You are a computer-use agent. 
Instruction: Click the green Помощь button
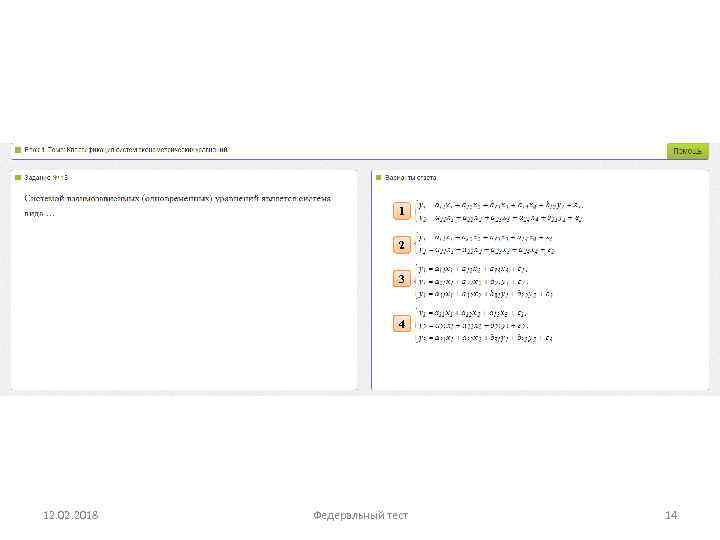(x=687, y=151)
